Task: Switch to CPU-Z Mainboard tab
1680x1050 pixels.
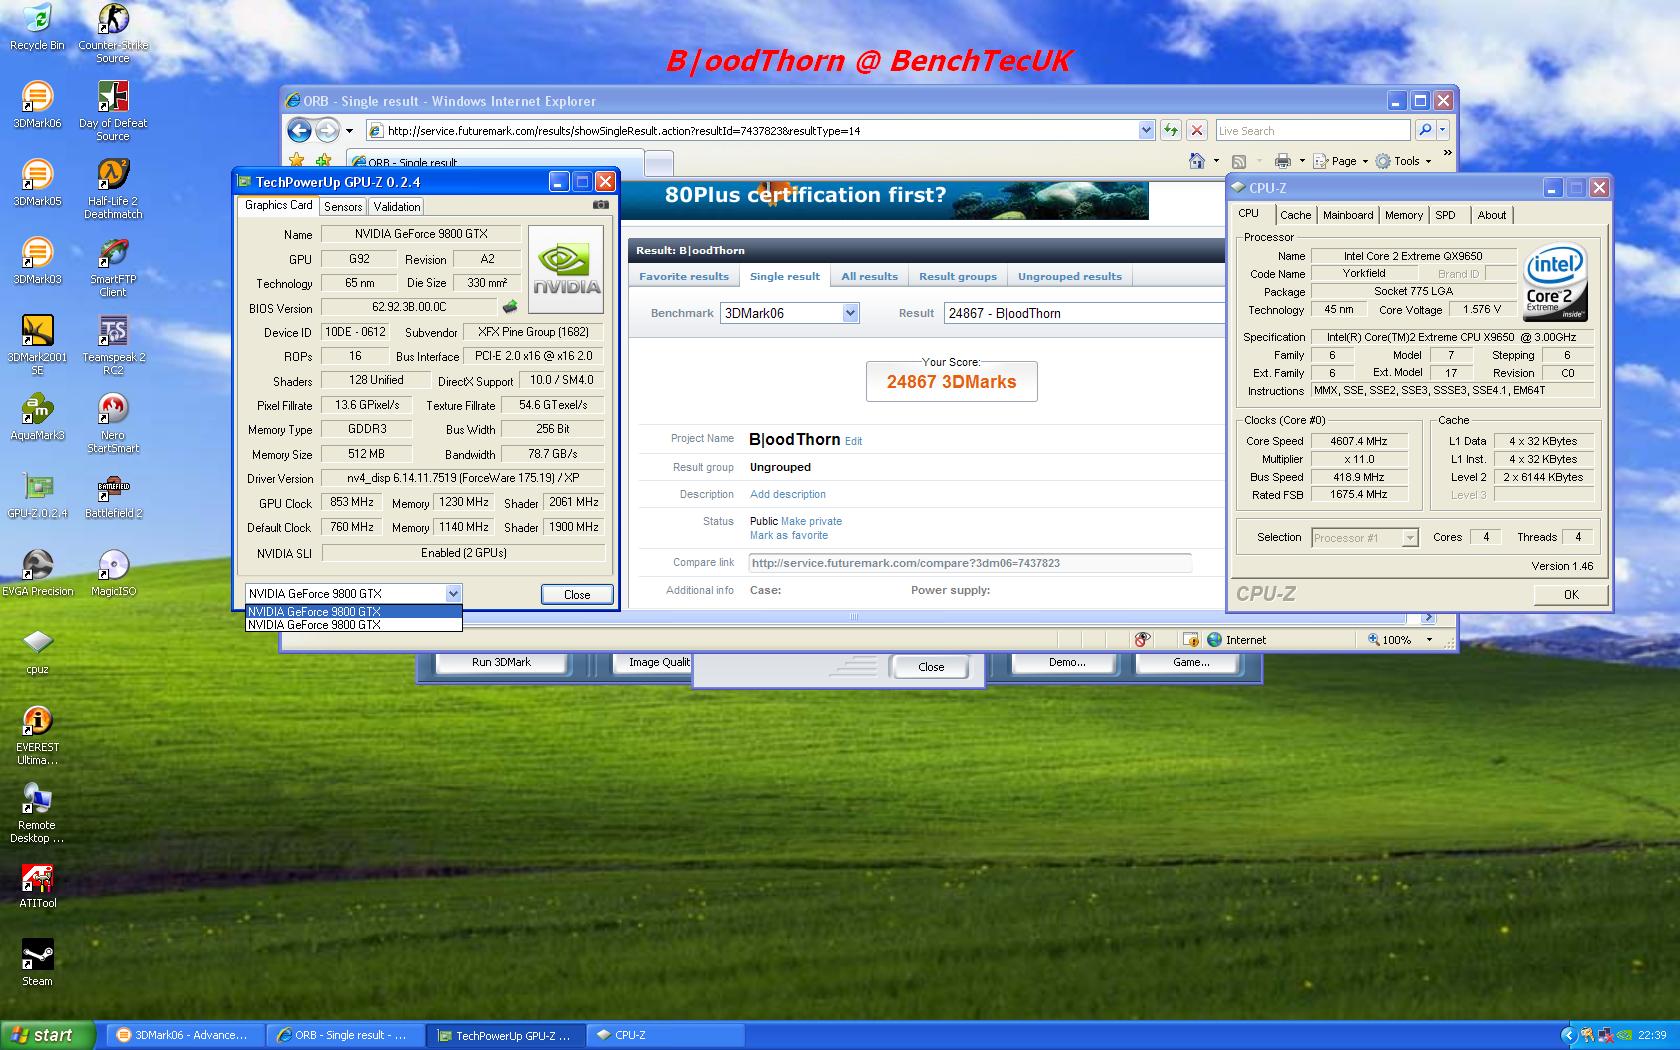Action: [1348, 215]
